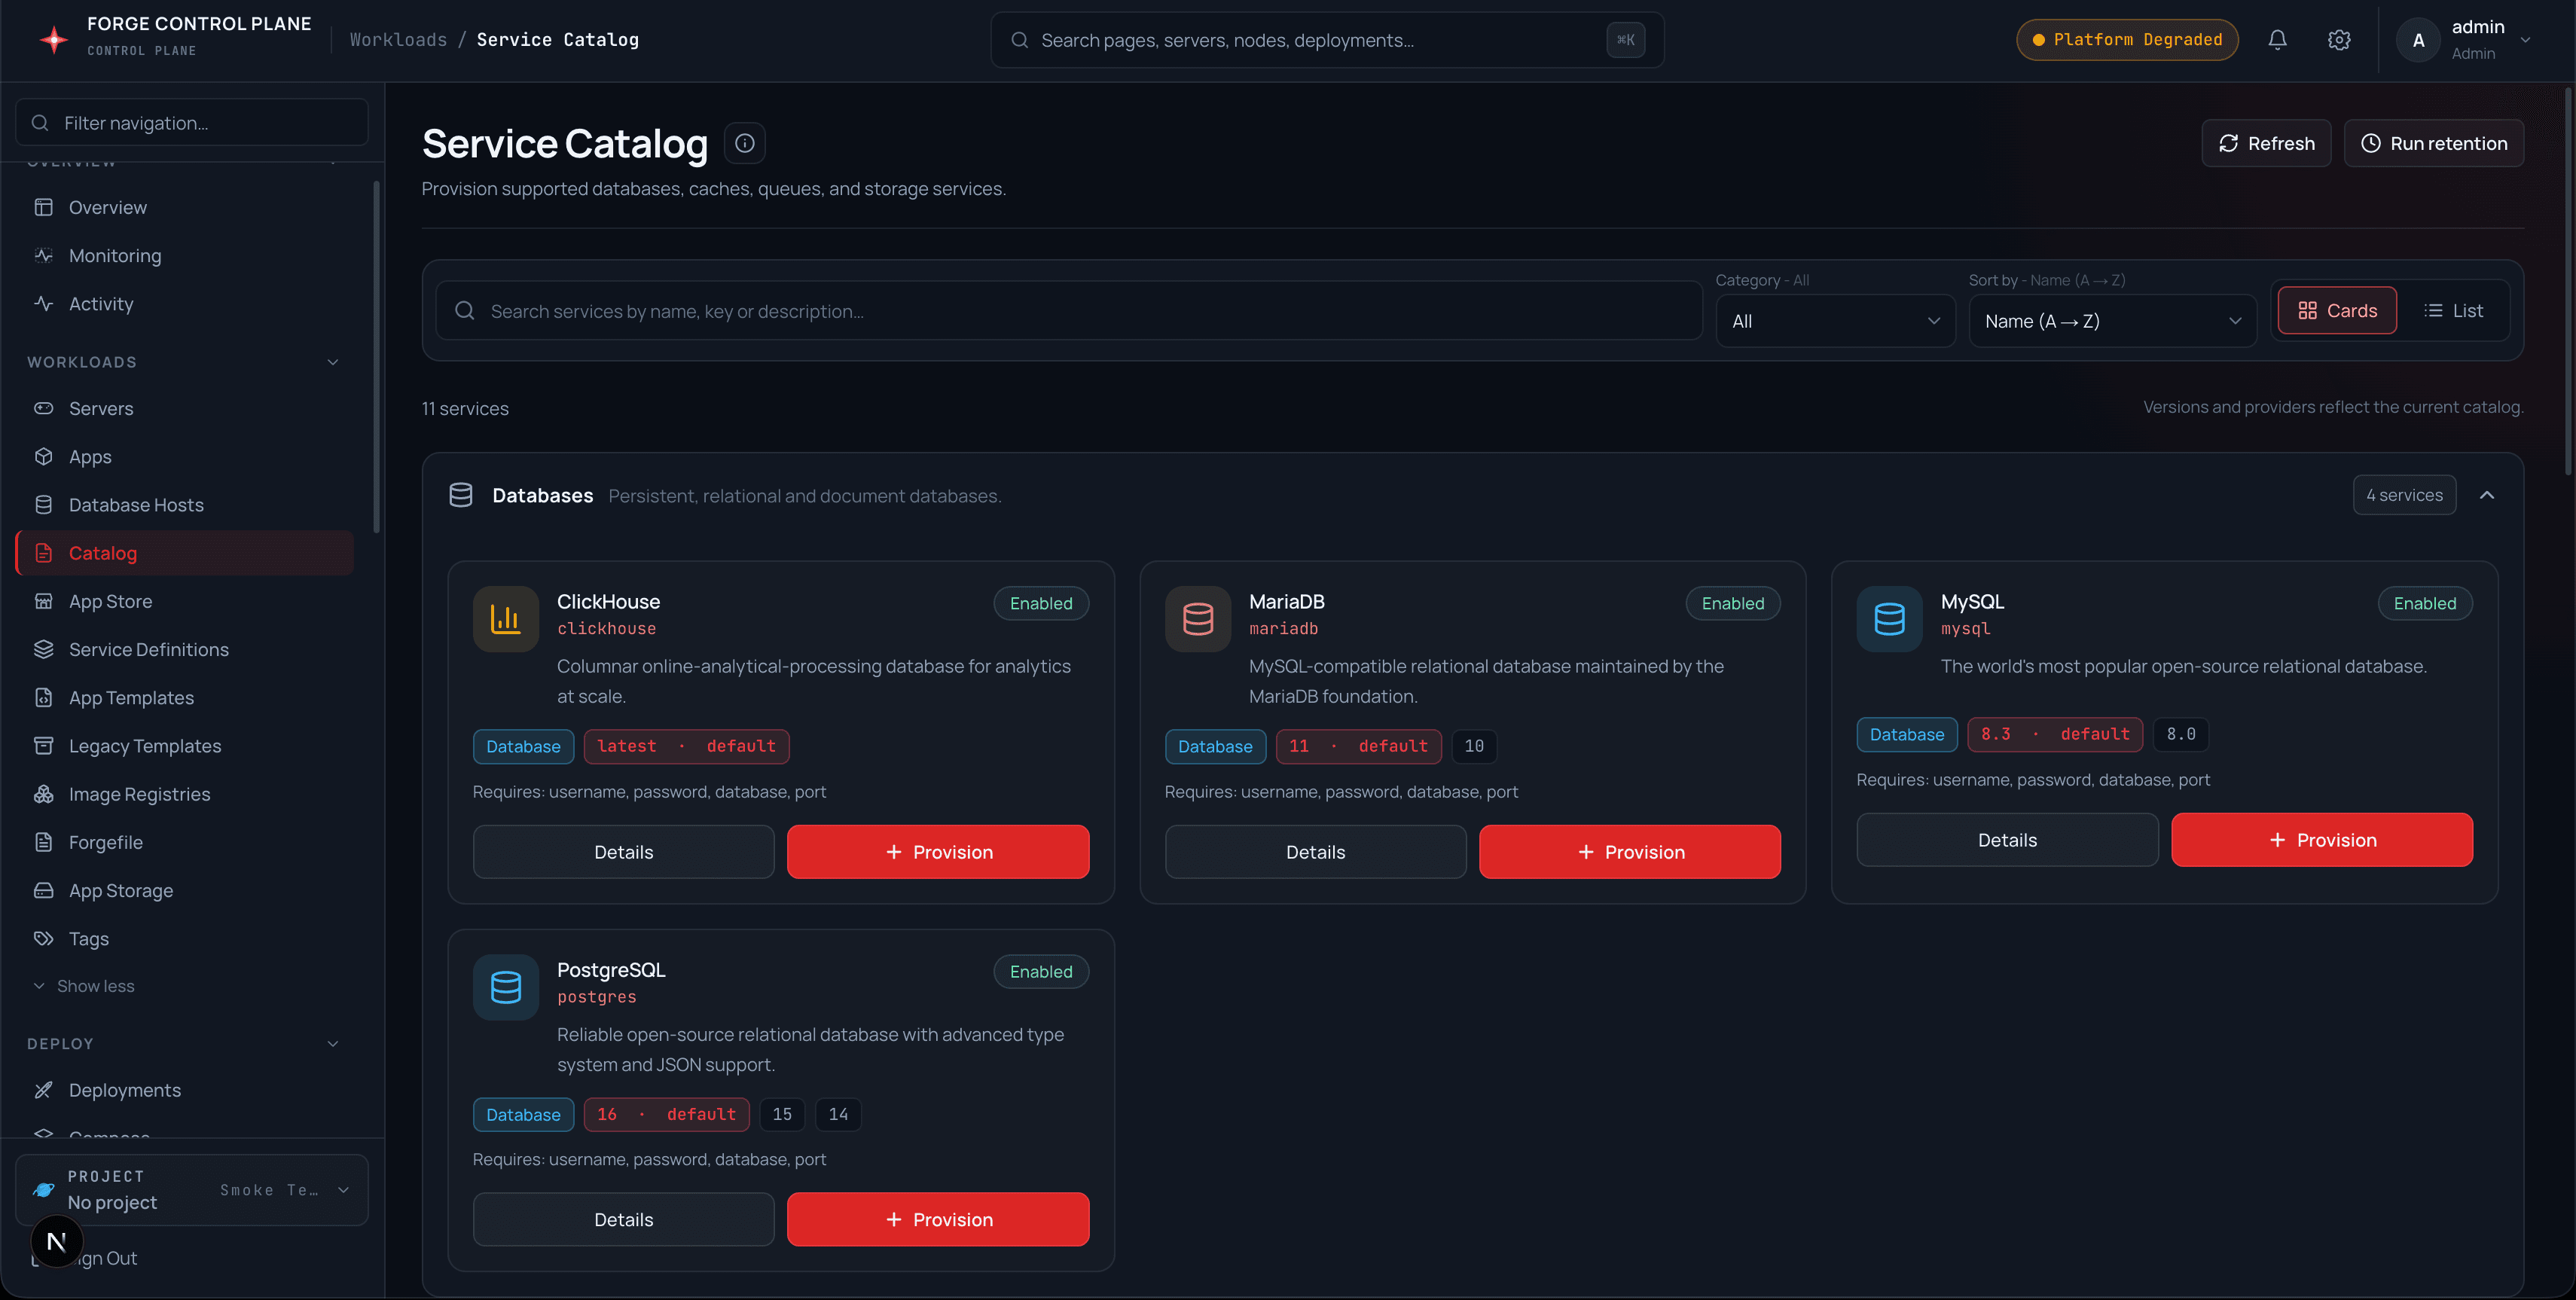Viewport: 2576px width, 1300px height.
Task: Open the Category dropdown set to All
Action: 1835,321
